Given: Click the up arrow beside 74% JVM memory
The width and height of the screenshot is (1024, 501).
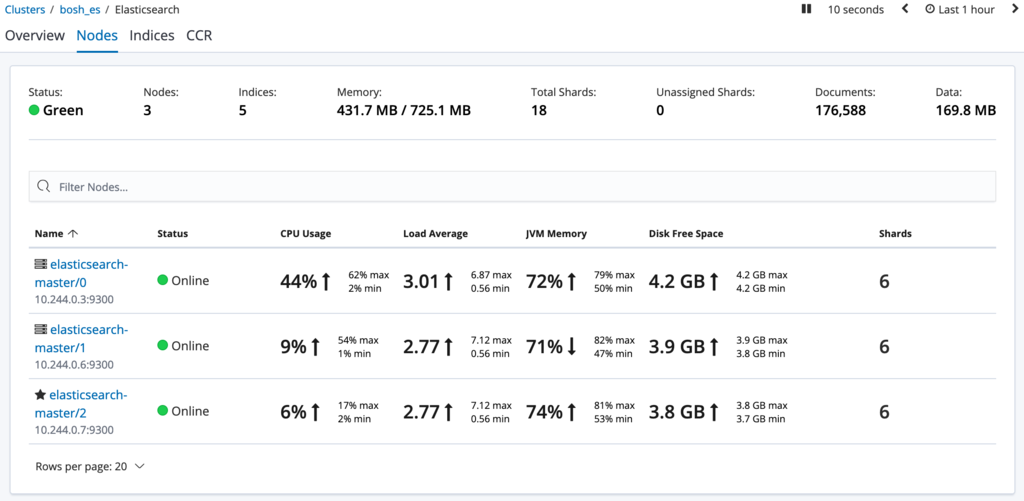Looking at the screenshot, I should click(x=571, y=412).
